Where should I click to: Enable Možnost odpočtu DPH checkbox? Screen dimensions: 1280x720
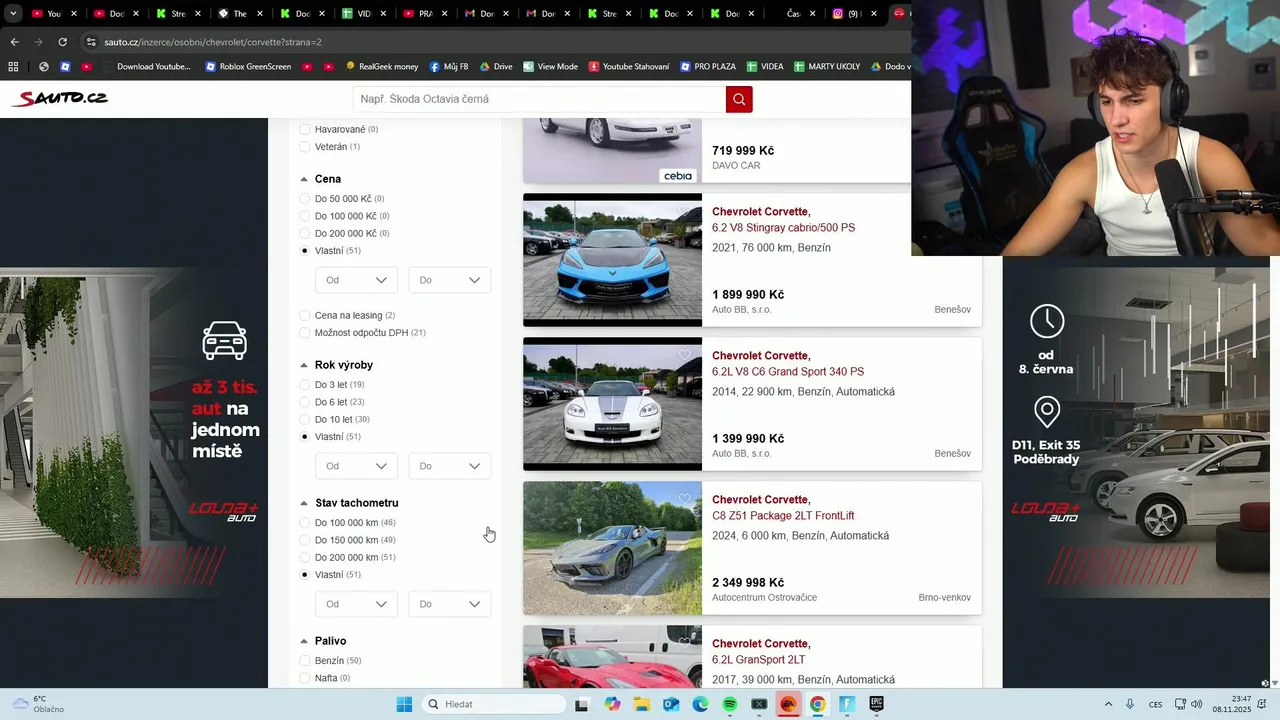coord(305,332)
